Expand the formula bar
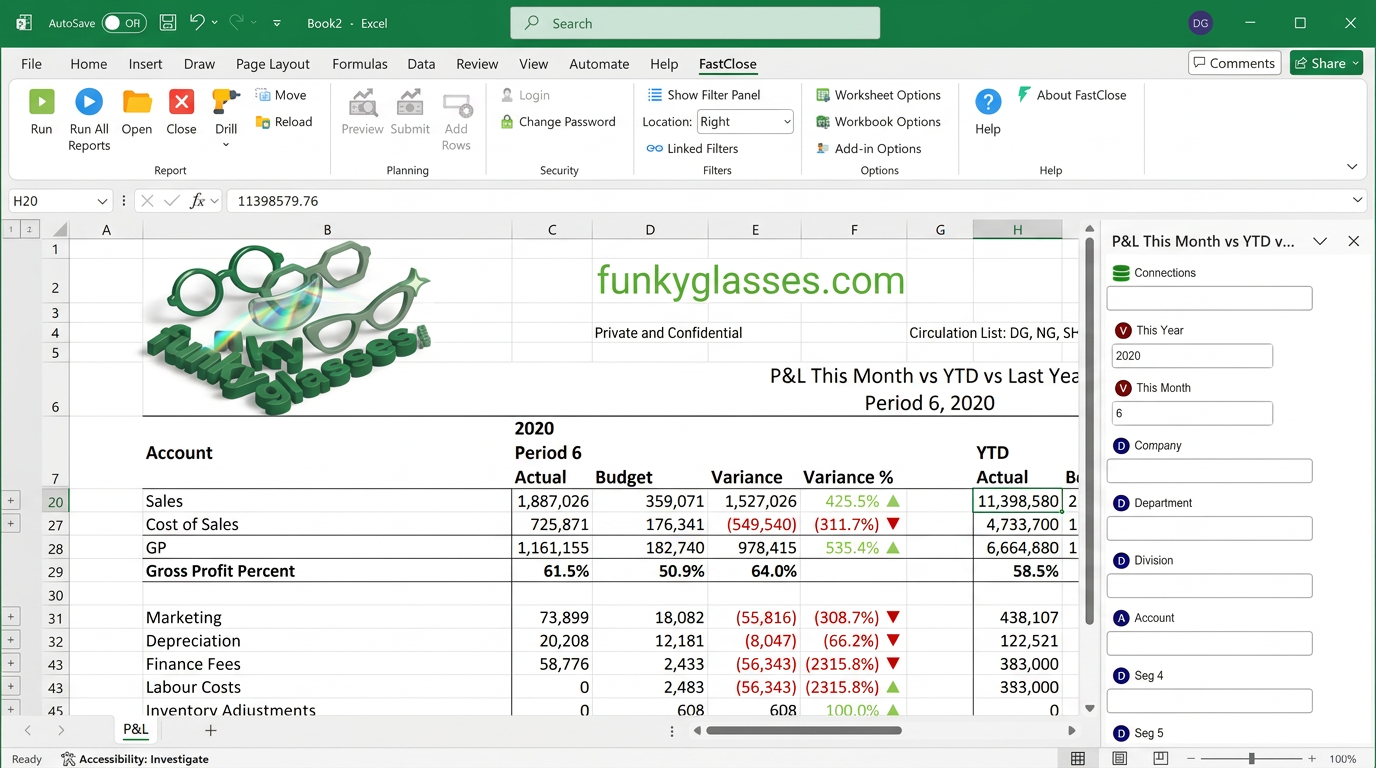This screenshot has width=1376, height=768. pos(1358,201)
